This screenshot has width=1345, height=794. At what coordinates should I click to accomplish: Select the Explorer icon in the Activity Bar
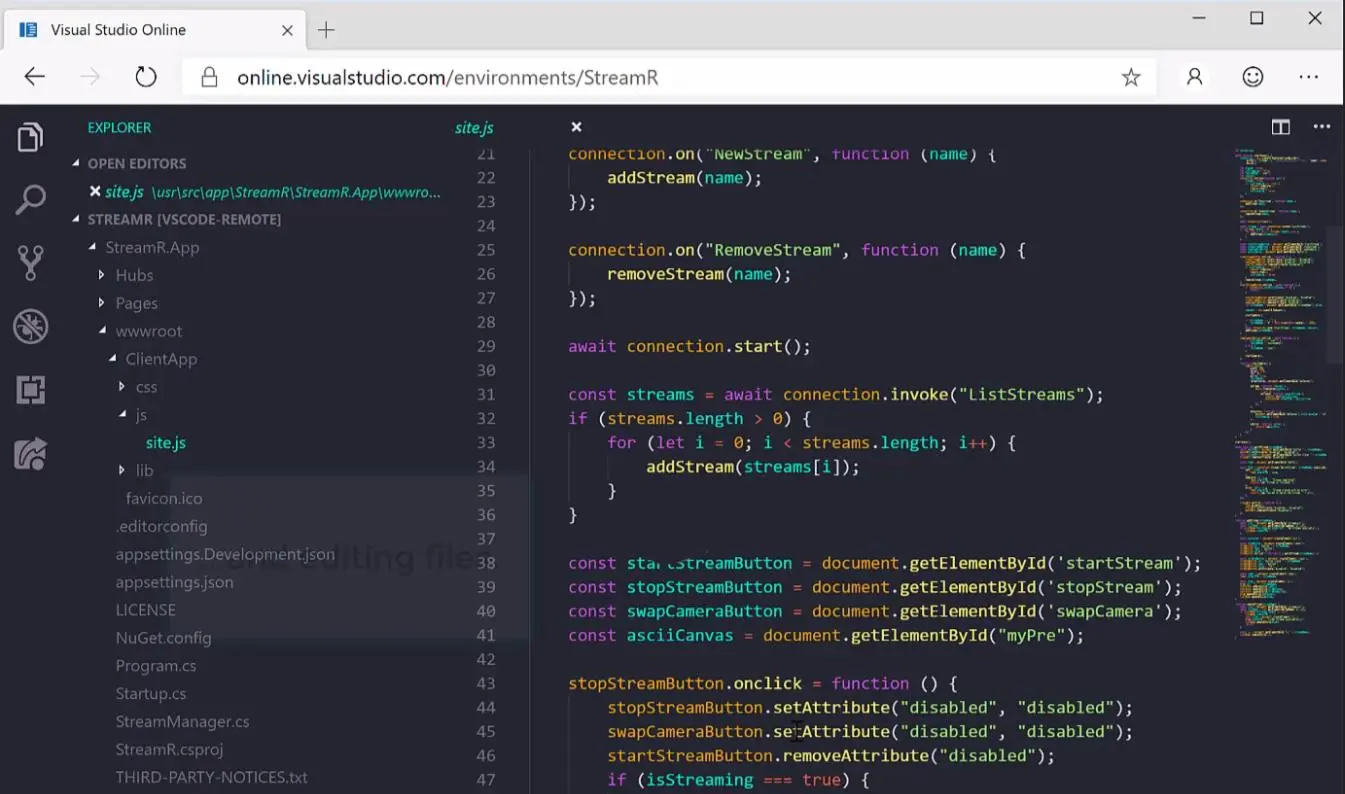pyautogui.click(x=29, y=136)
